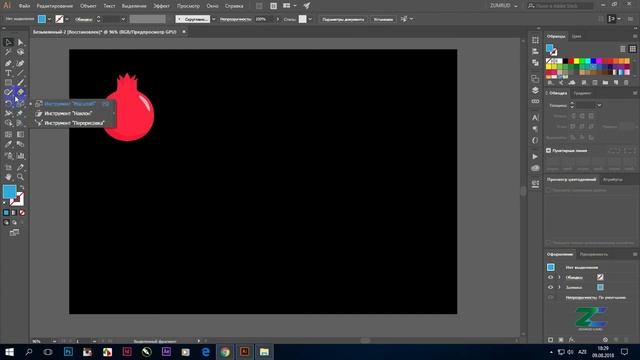Open Photoshop from the Windows taskbar

point(68,352)
